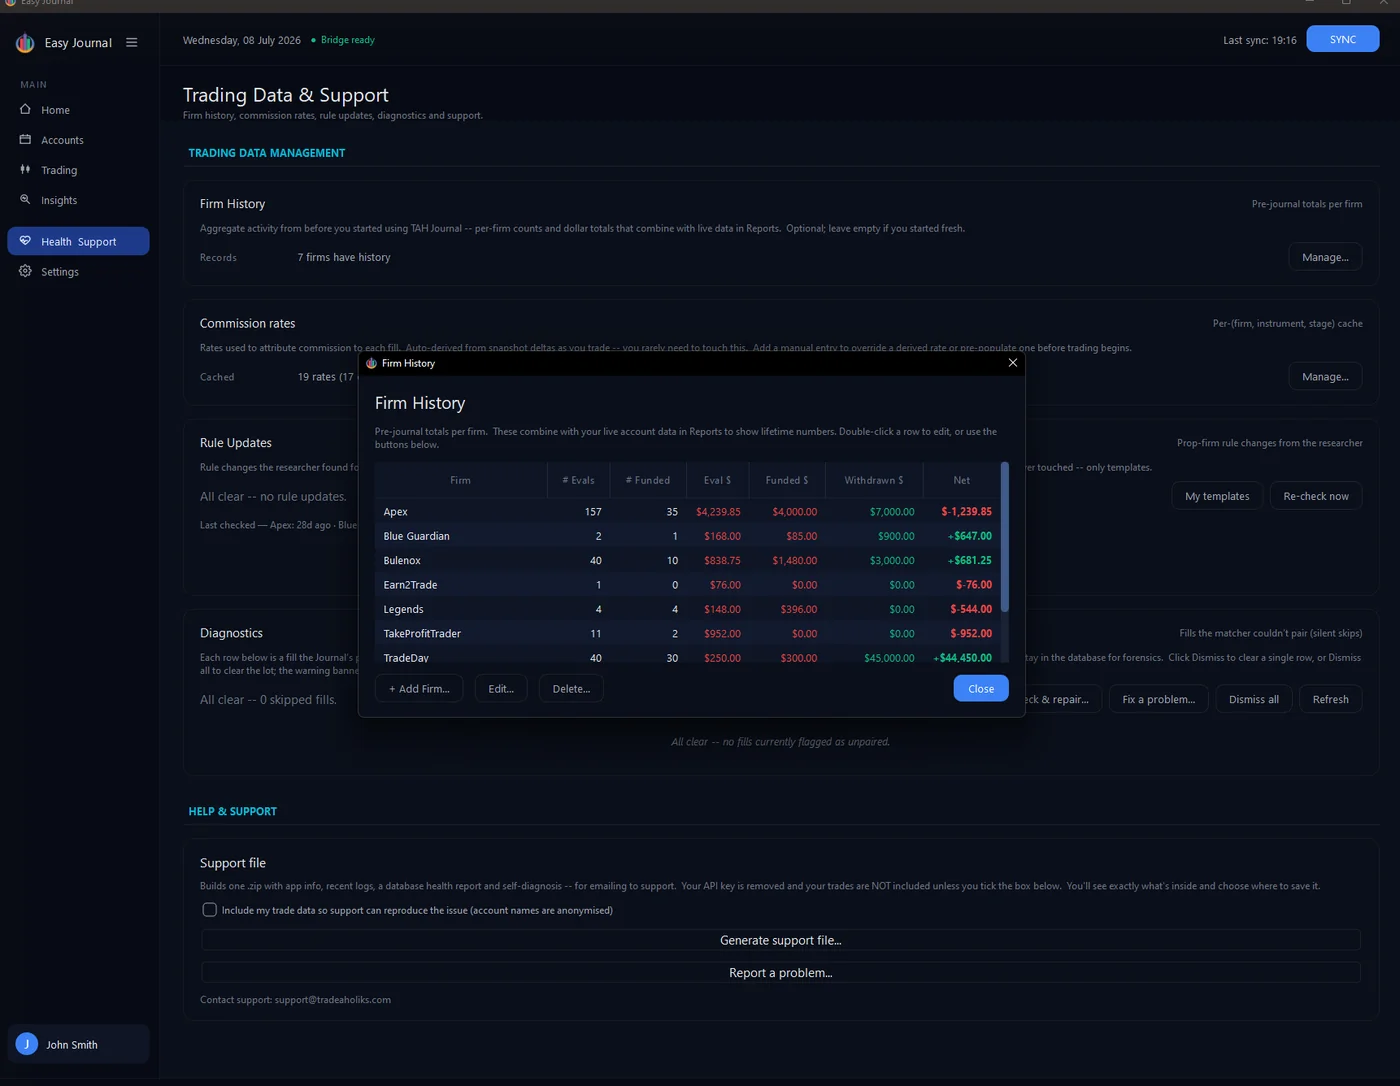Image resolution: width=1400 pixels, height=1086 pixels.
Task: Click the Withdrawn $ column header
Action: coord(873,480)
